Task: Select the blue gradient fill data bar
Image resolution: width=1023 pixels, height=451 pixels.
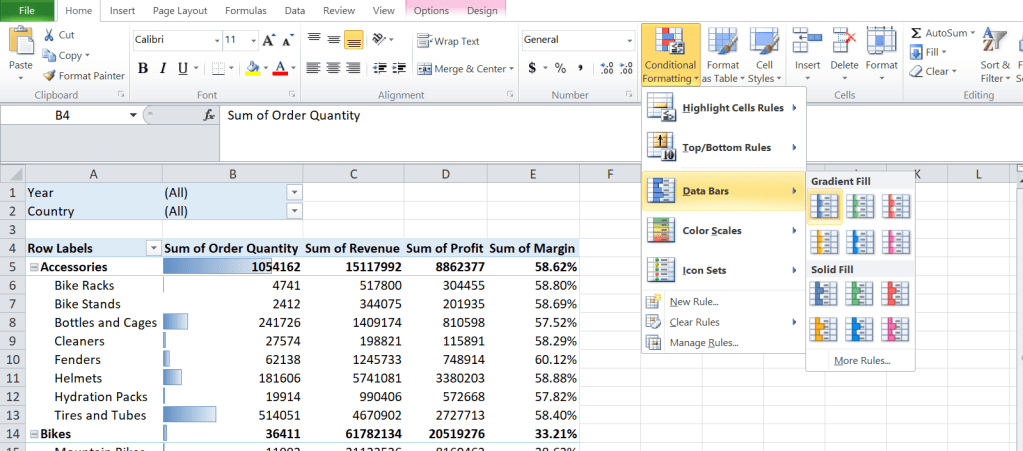Action: click(x=825, y=206)
